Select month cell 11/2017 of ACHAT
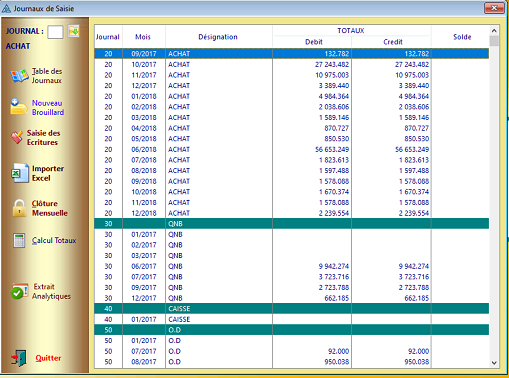This screenshot has width=509, height=378. pos(144,75)
